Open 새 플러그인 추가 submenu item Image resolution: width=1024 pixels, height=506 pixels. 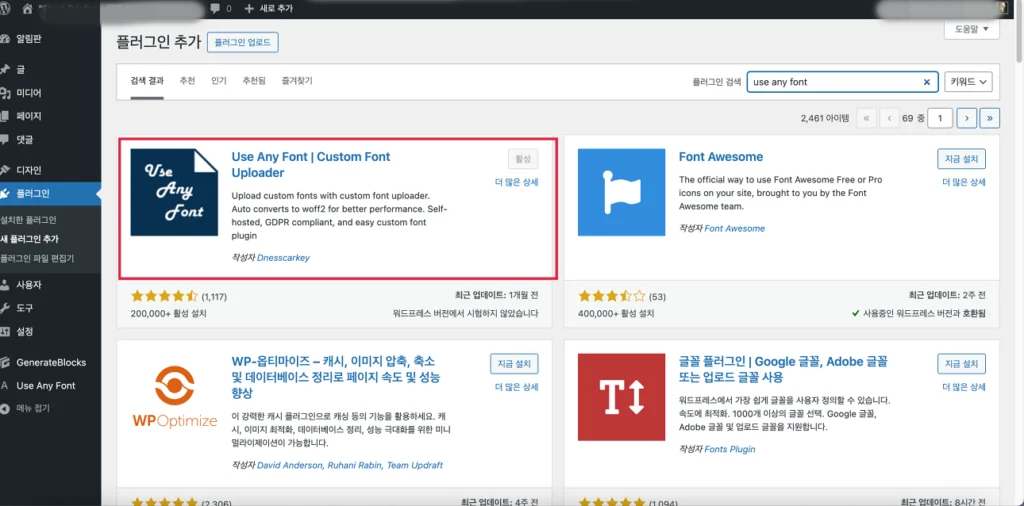pos(29,239)
